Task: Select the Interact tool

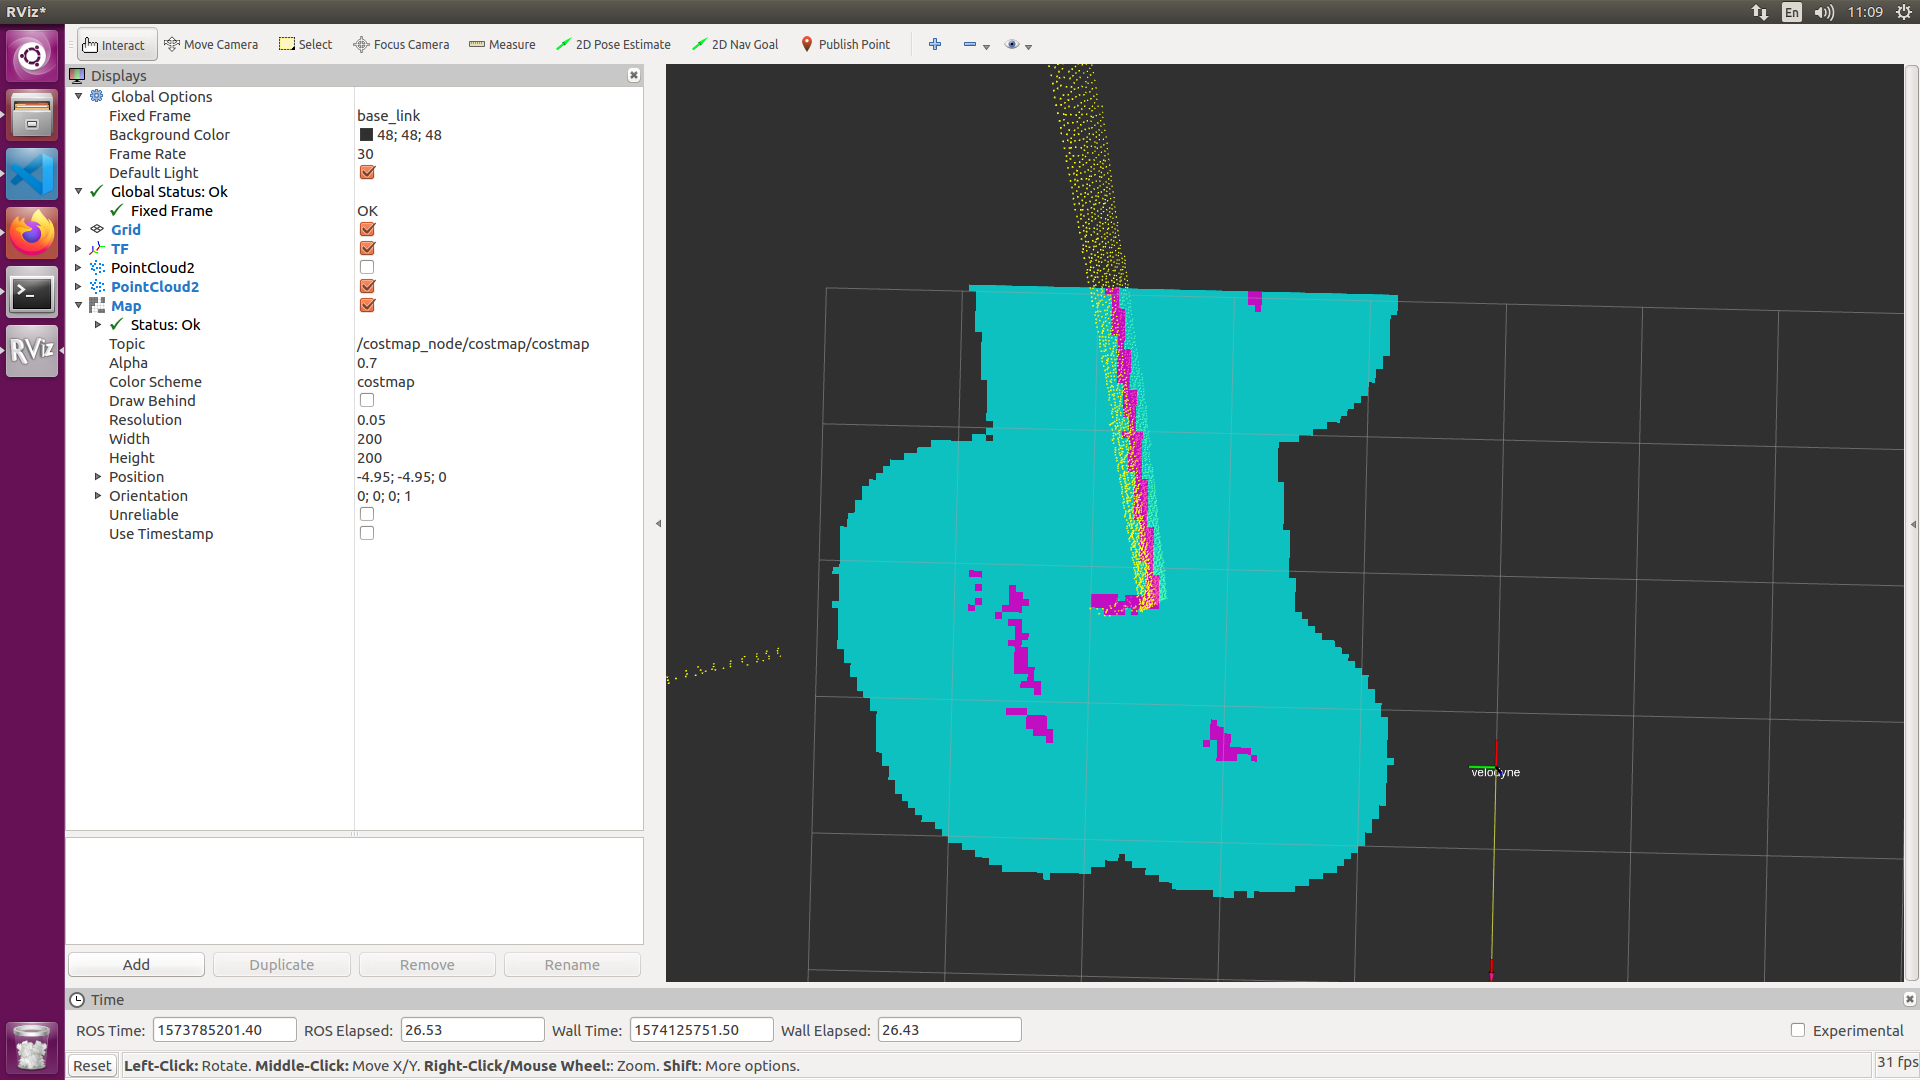Action: pyautogui.click(x=117, y=45)
